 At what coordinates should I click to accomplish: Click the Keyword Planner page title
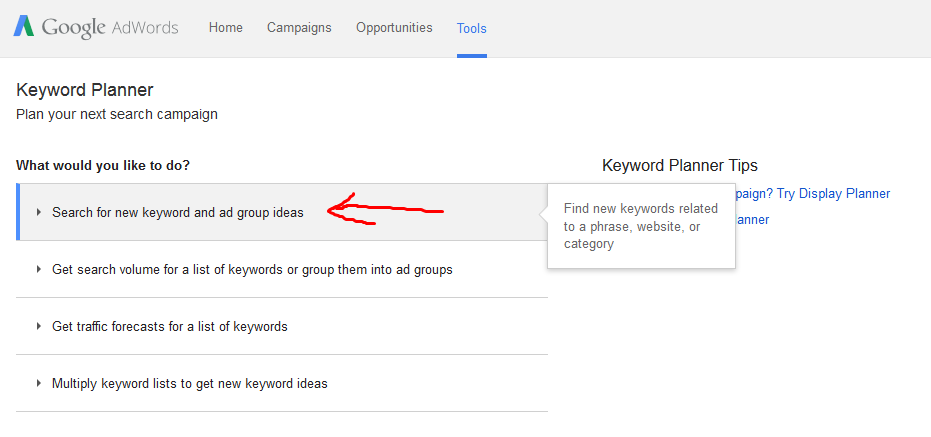point(85,90)
